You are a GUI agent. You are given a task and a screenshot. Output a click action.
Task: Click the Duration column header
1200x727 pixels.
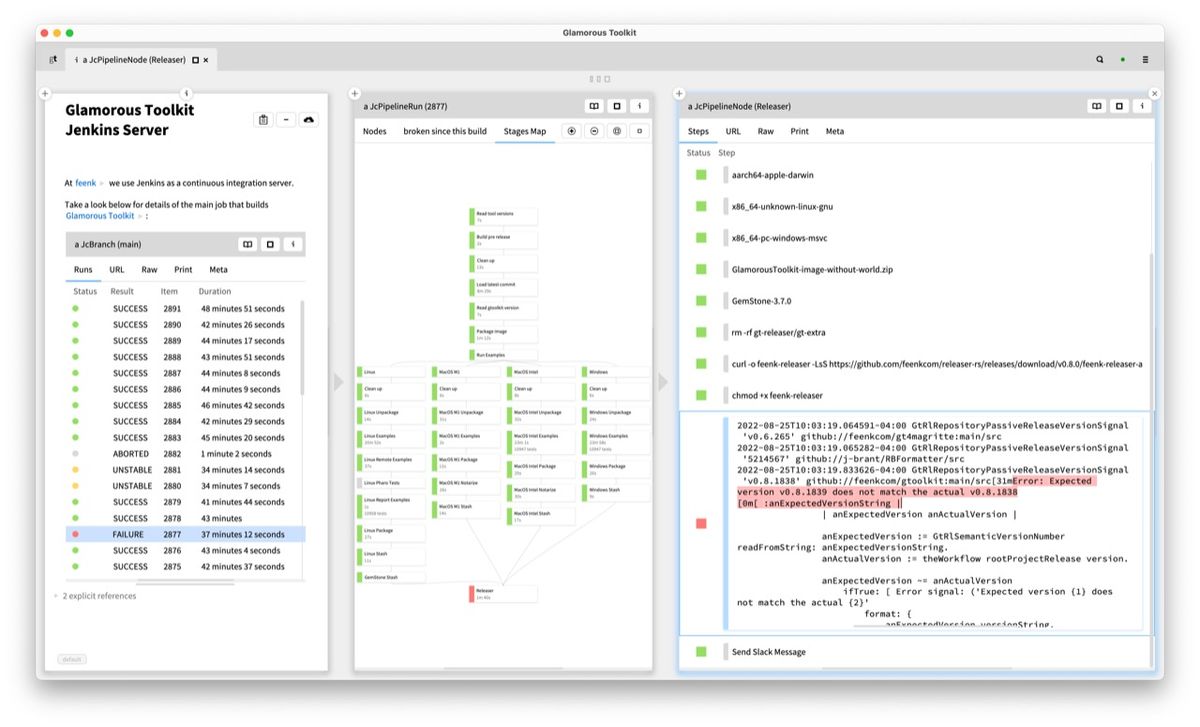coord(215,292)
